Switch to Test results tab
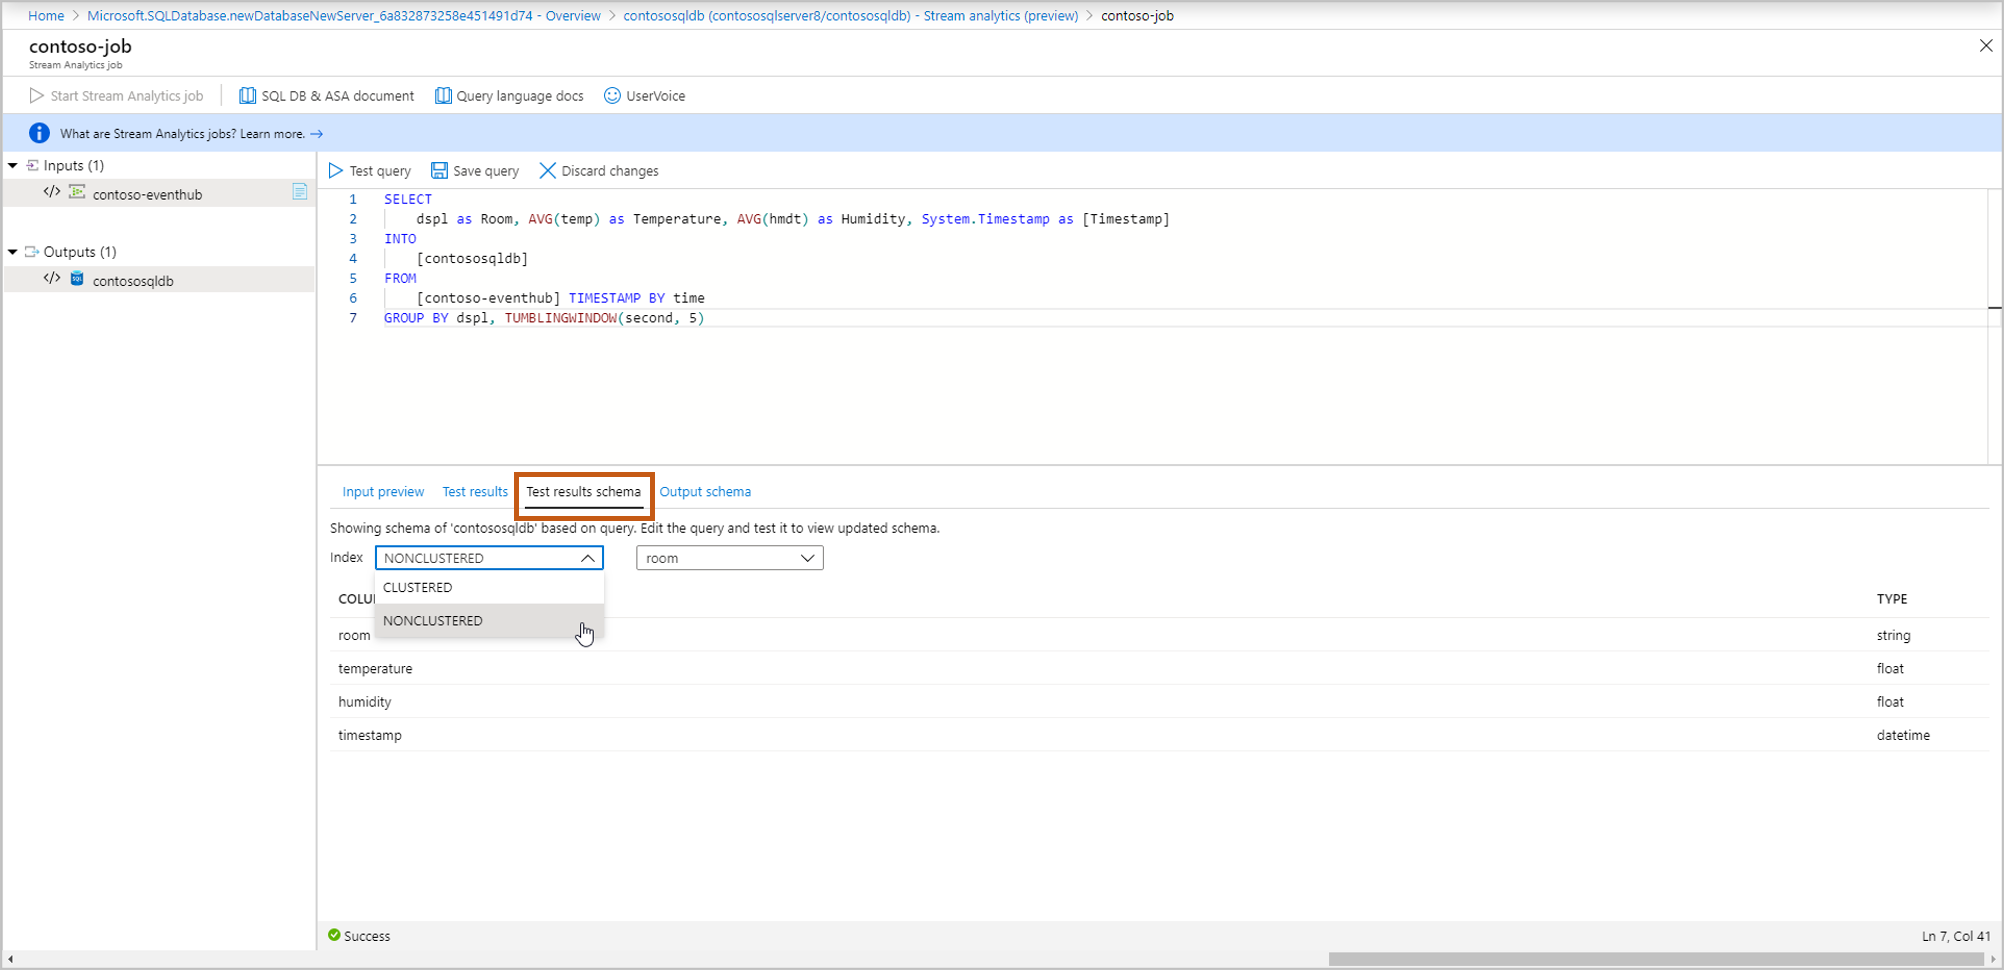2004x970 pixels. pyautogui.click(x=475, y=492)
